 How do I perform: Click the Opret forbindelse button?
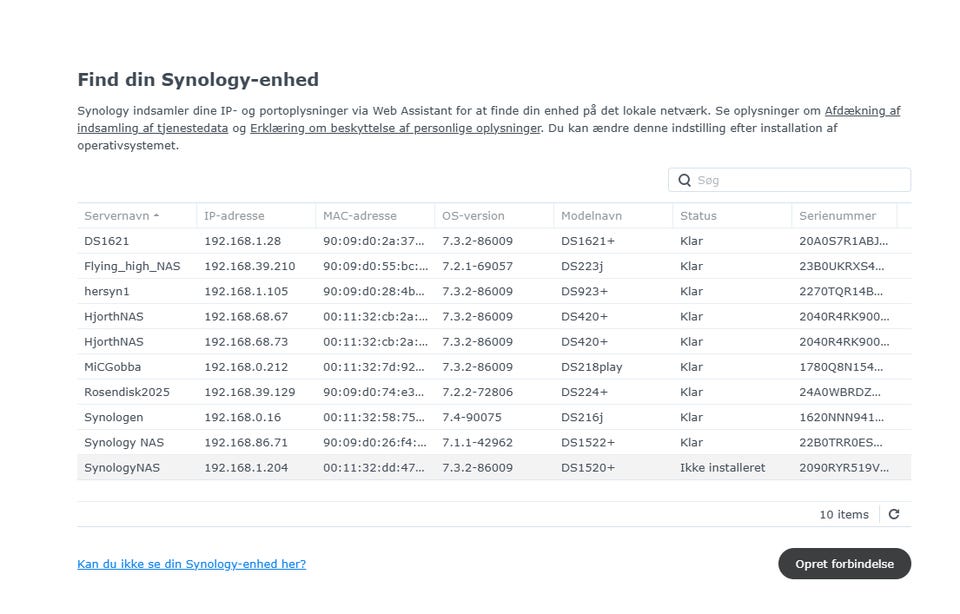tap(844, 564)
